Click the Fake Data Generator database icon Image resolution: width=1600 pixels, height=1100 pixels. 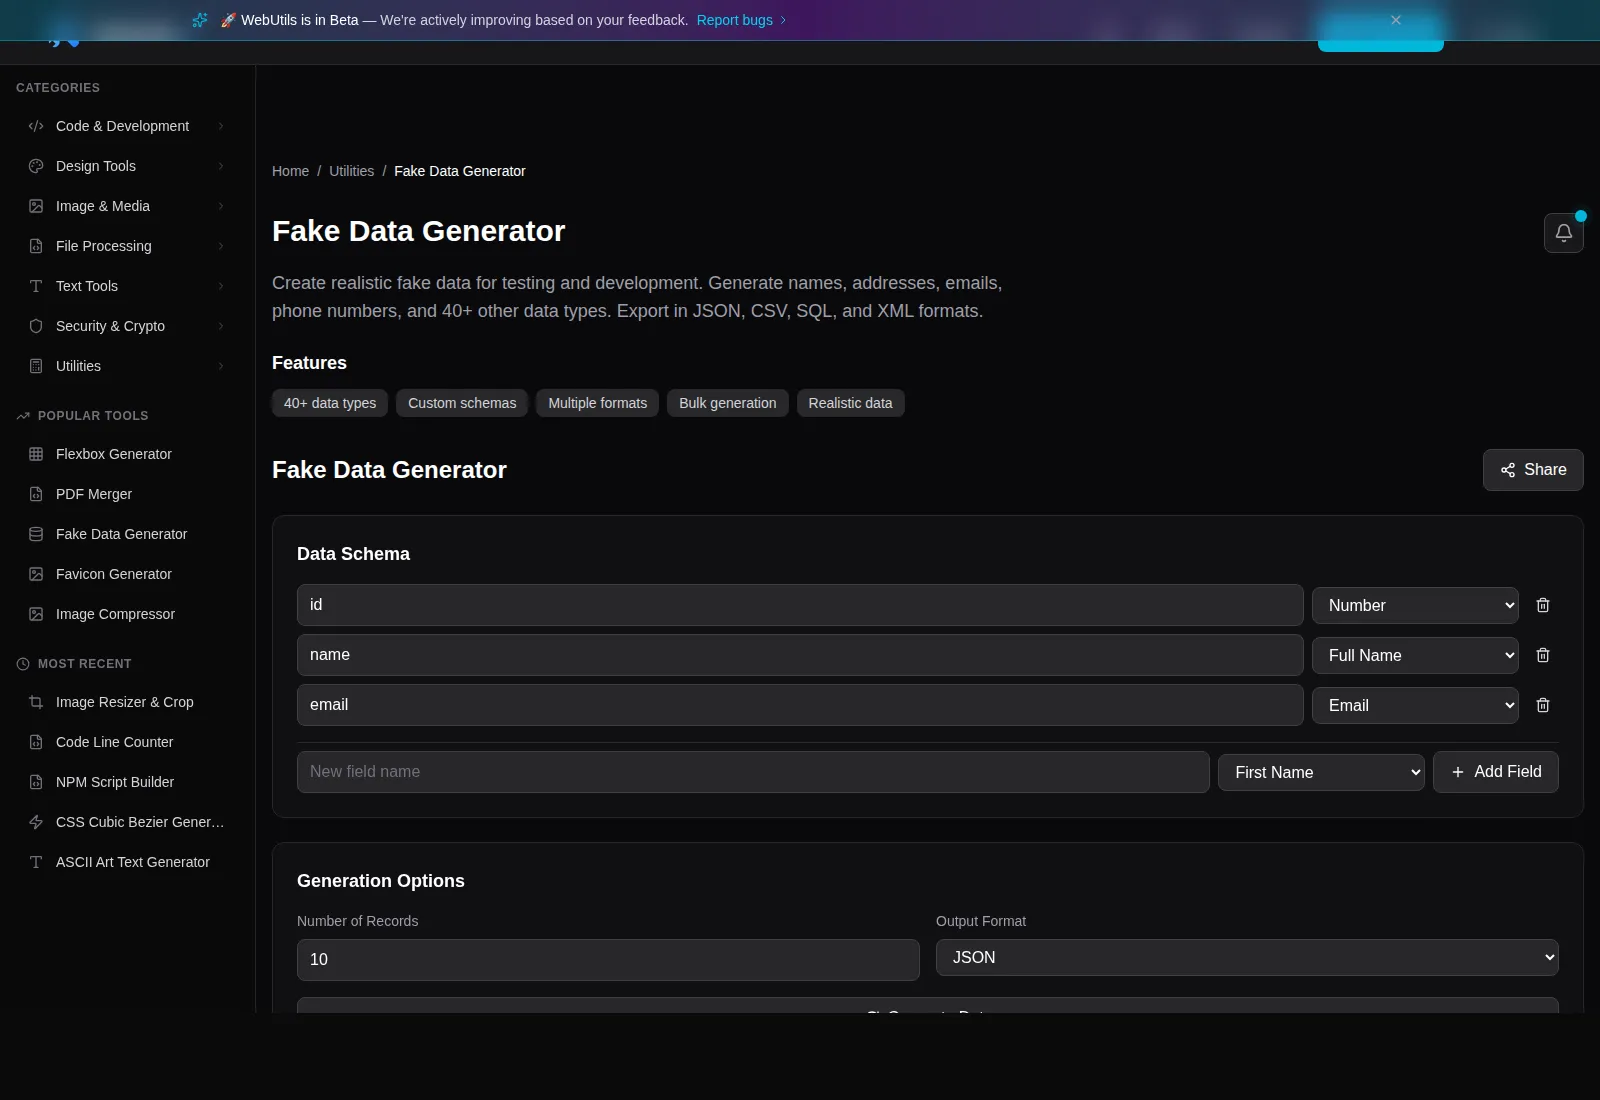[36, 534]
